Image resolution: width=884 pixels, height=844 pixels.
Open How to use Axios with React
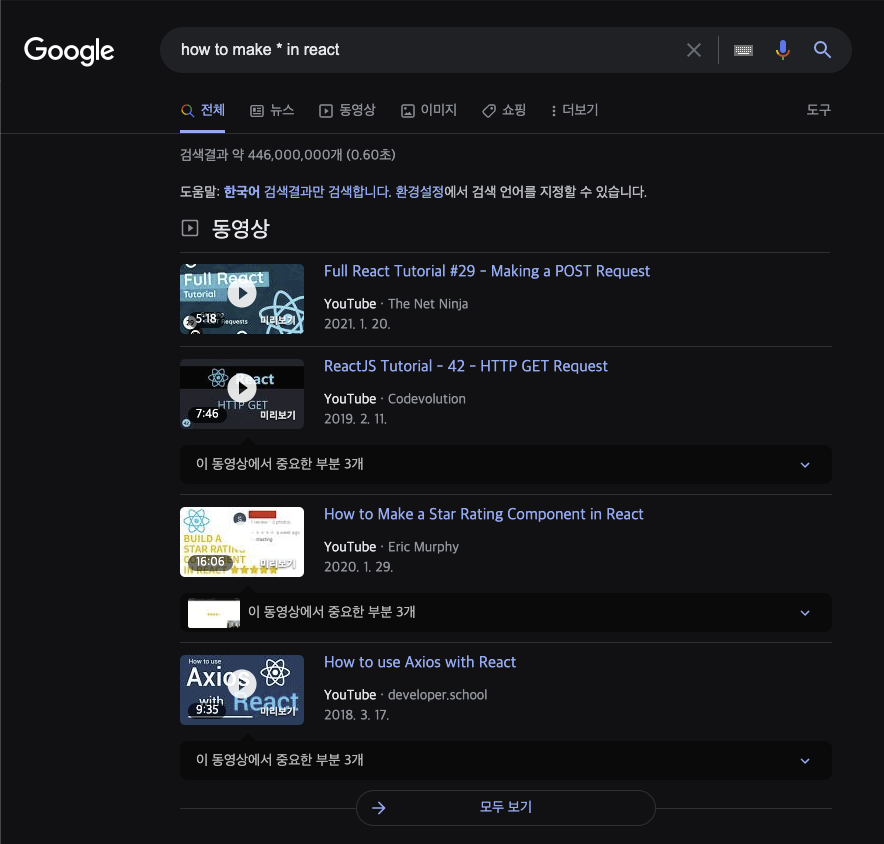tap(420, 662)
